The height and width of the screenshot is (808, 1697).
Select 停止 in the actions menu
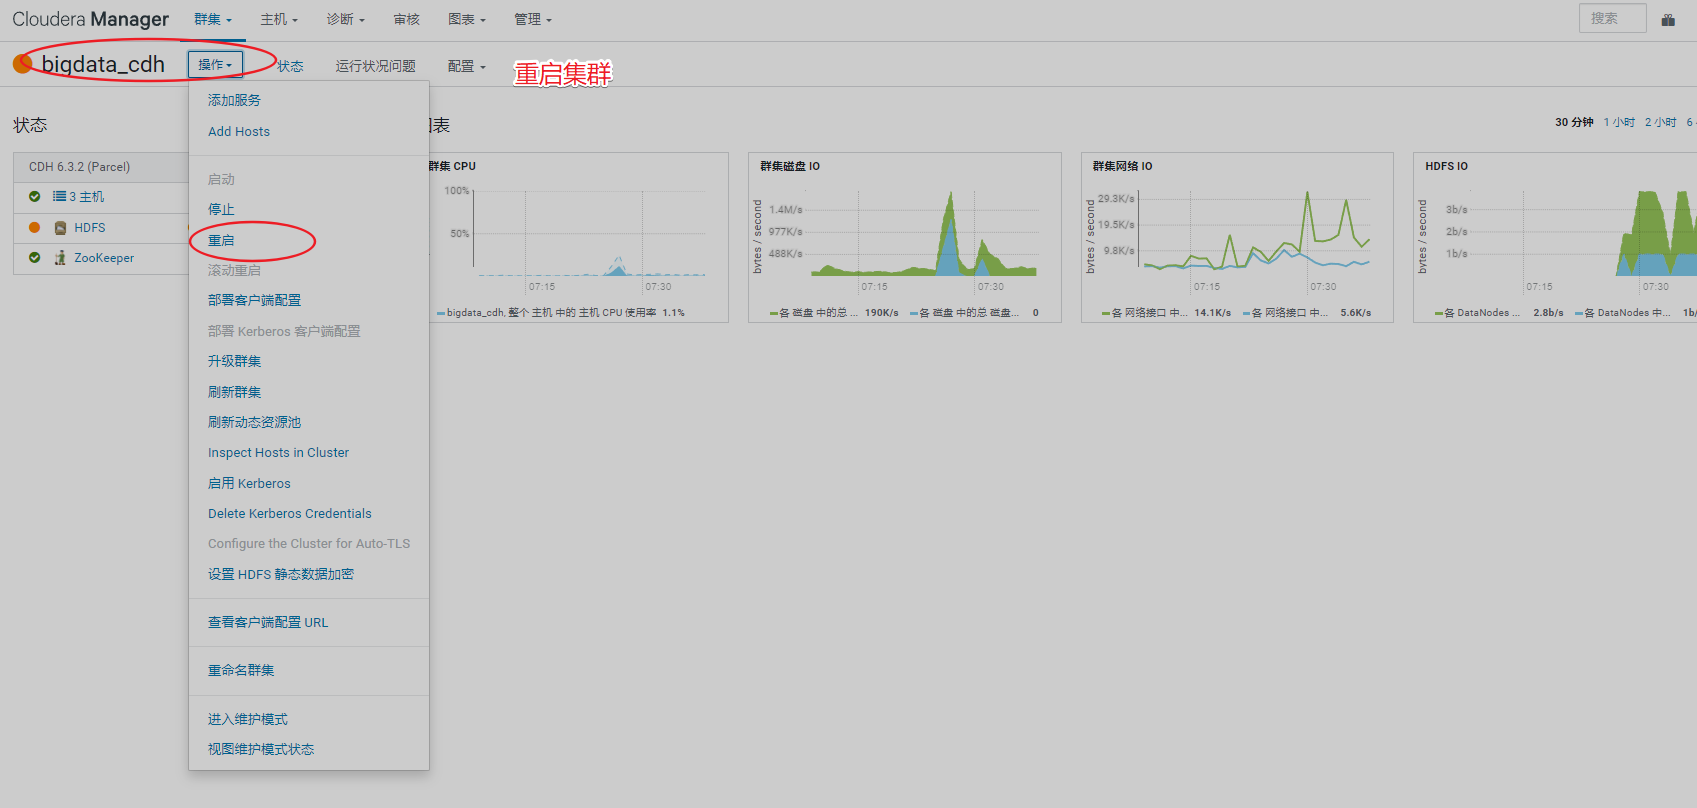(x=221, y=209)
